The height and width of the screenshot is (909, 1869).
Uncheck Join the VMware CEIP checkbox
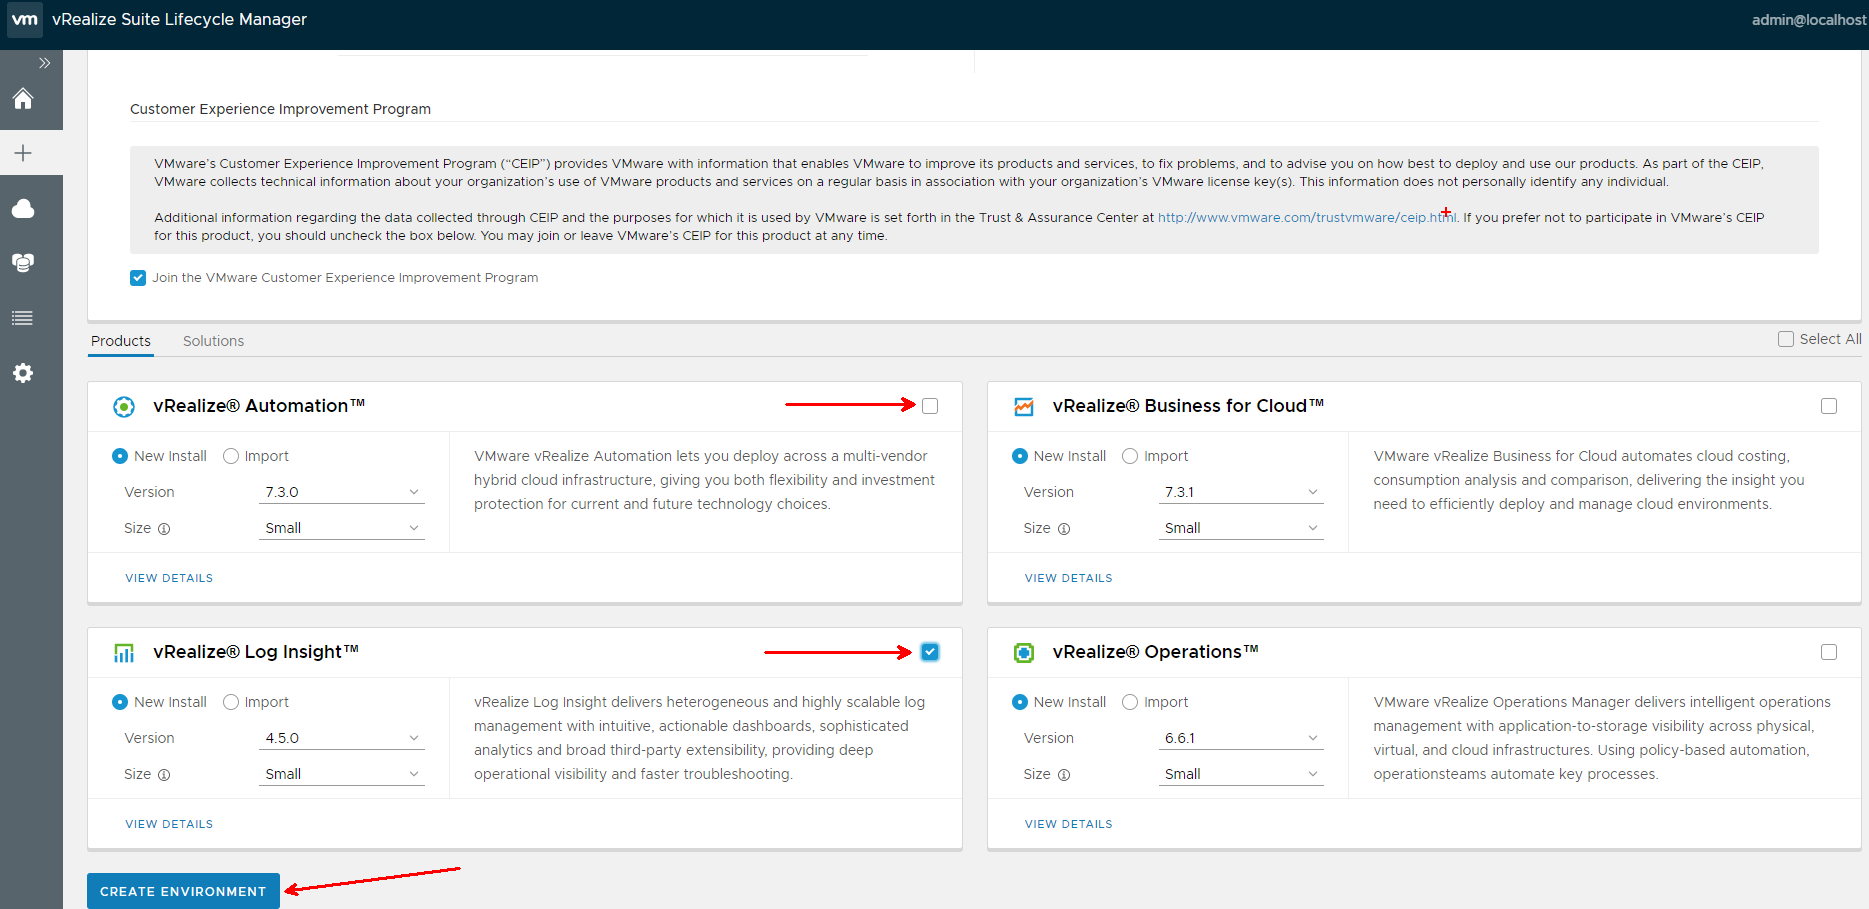(138, 278)
